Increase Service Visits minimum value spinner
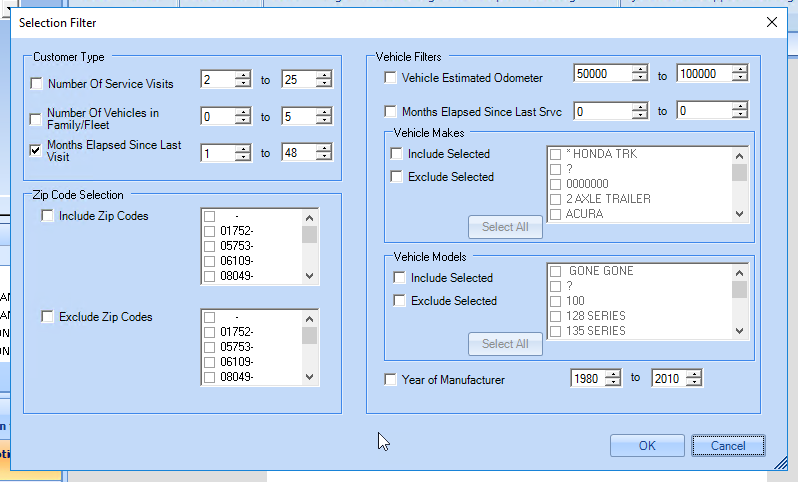 pyautogui.click(x=242, y=75)
